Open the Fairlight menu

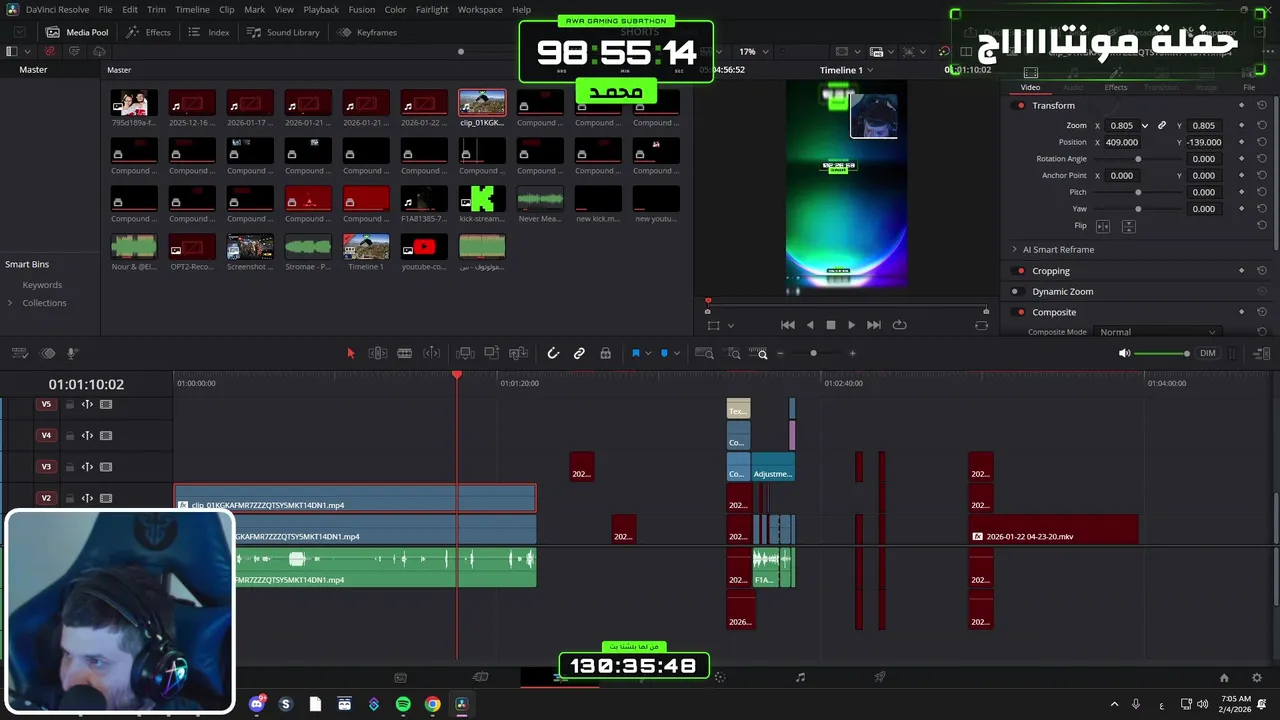pyautogui.click(x=432, y=9)
